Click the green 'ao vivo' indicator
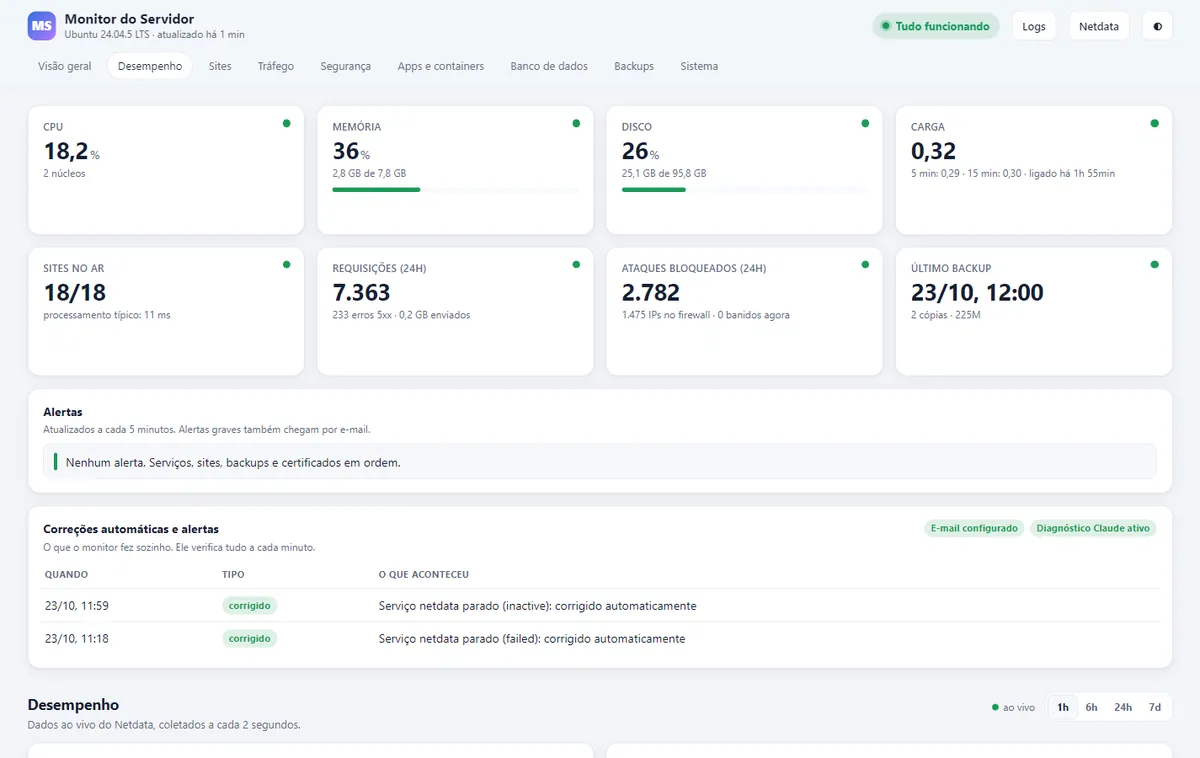Screen dimensions: 1200x758 coord(1013,707)
